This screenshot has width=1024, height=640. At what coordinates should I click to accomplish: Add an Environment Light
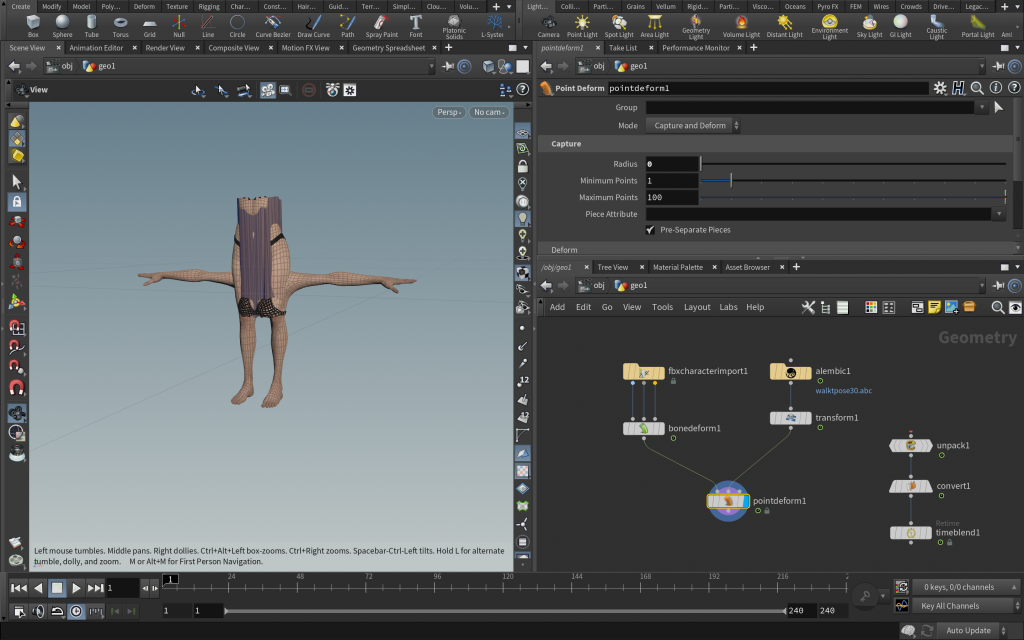tap(829, 27)
